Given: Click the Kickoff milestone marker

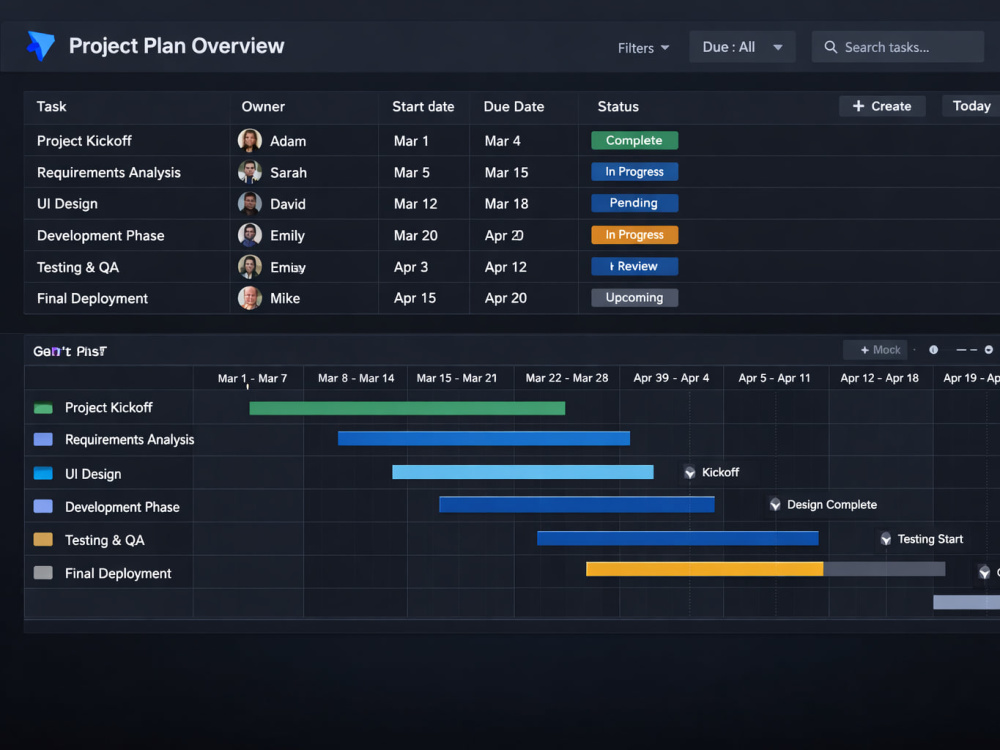Looking at the screenshot, I should pyautogui.click(x=689, y=473).
